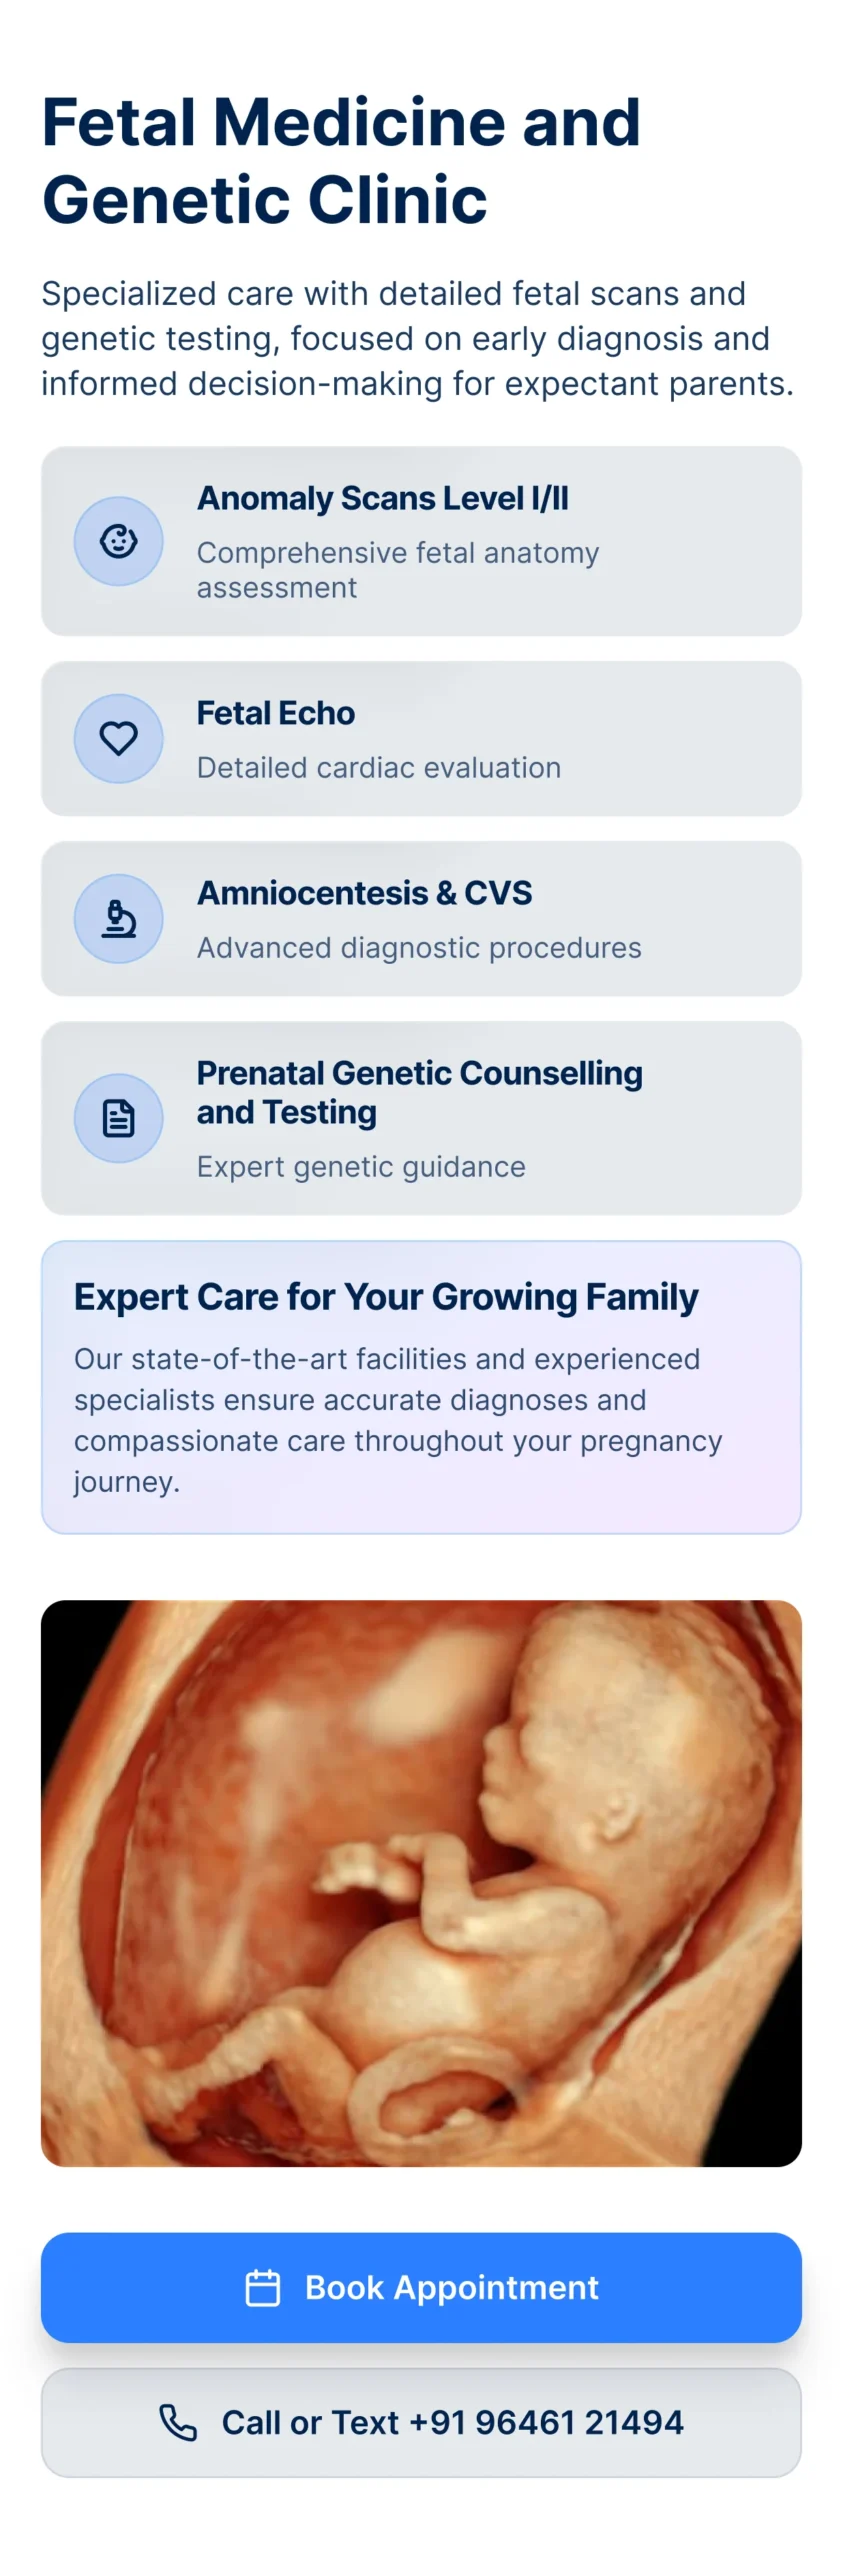Click the Book Appointment button
843x2560 pixels.
click(x=421, y=2287)
